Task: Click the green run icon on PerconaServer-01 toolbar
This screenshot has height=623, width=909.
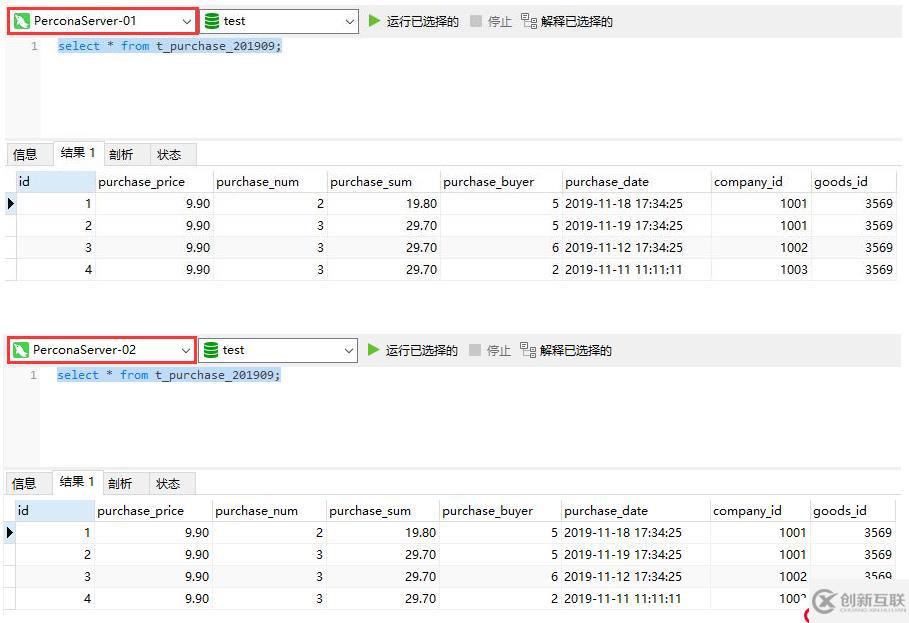Action: [x=372, y=20]
